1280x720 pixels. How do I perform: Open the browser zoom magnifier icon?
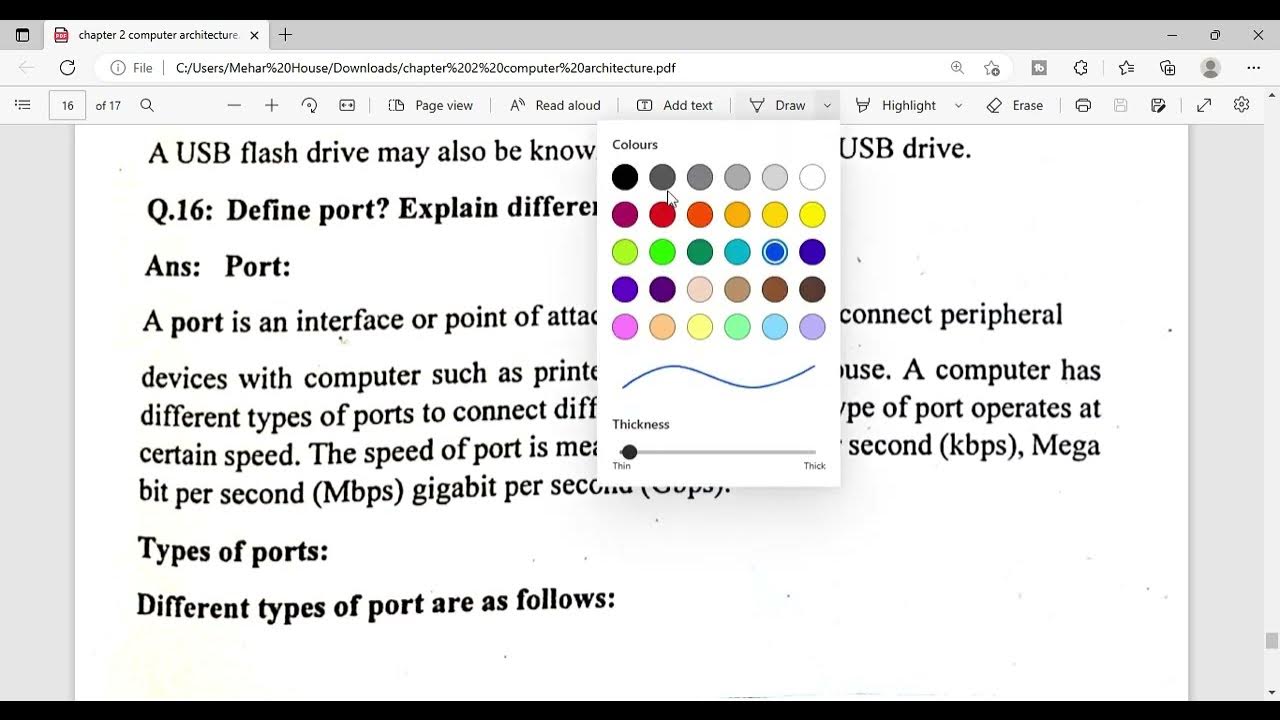(x=957, y=68)
